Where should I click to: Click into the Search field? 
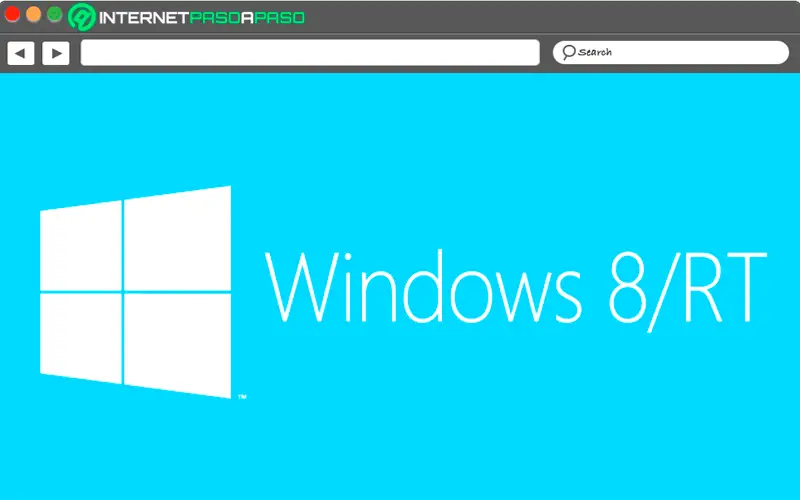[x=670, y=52]
